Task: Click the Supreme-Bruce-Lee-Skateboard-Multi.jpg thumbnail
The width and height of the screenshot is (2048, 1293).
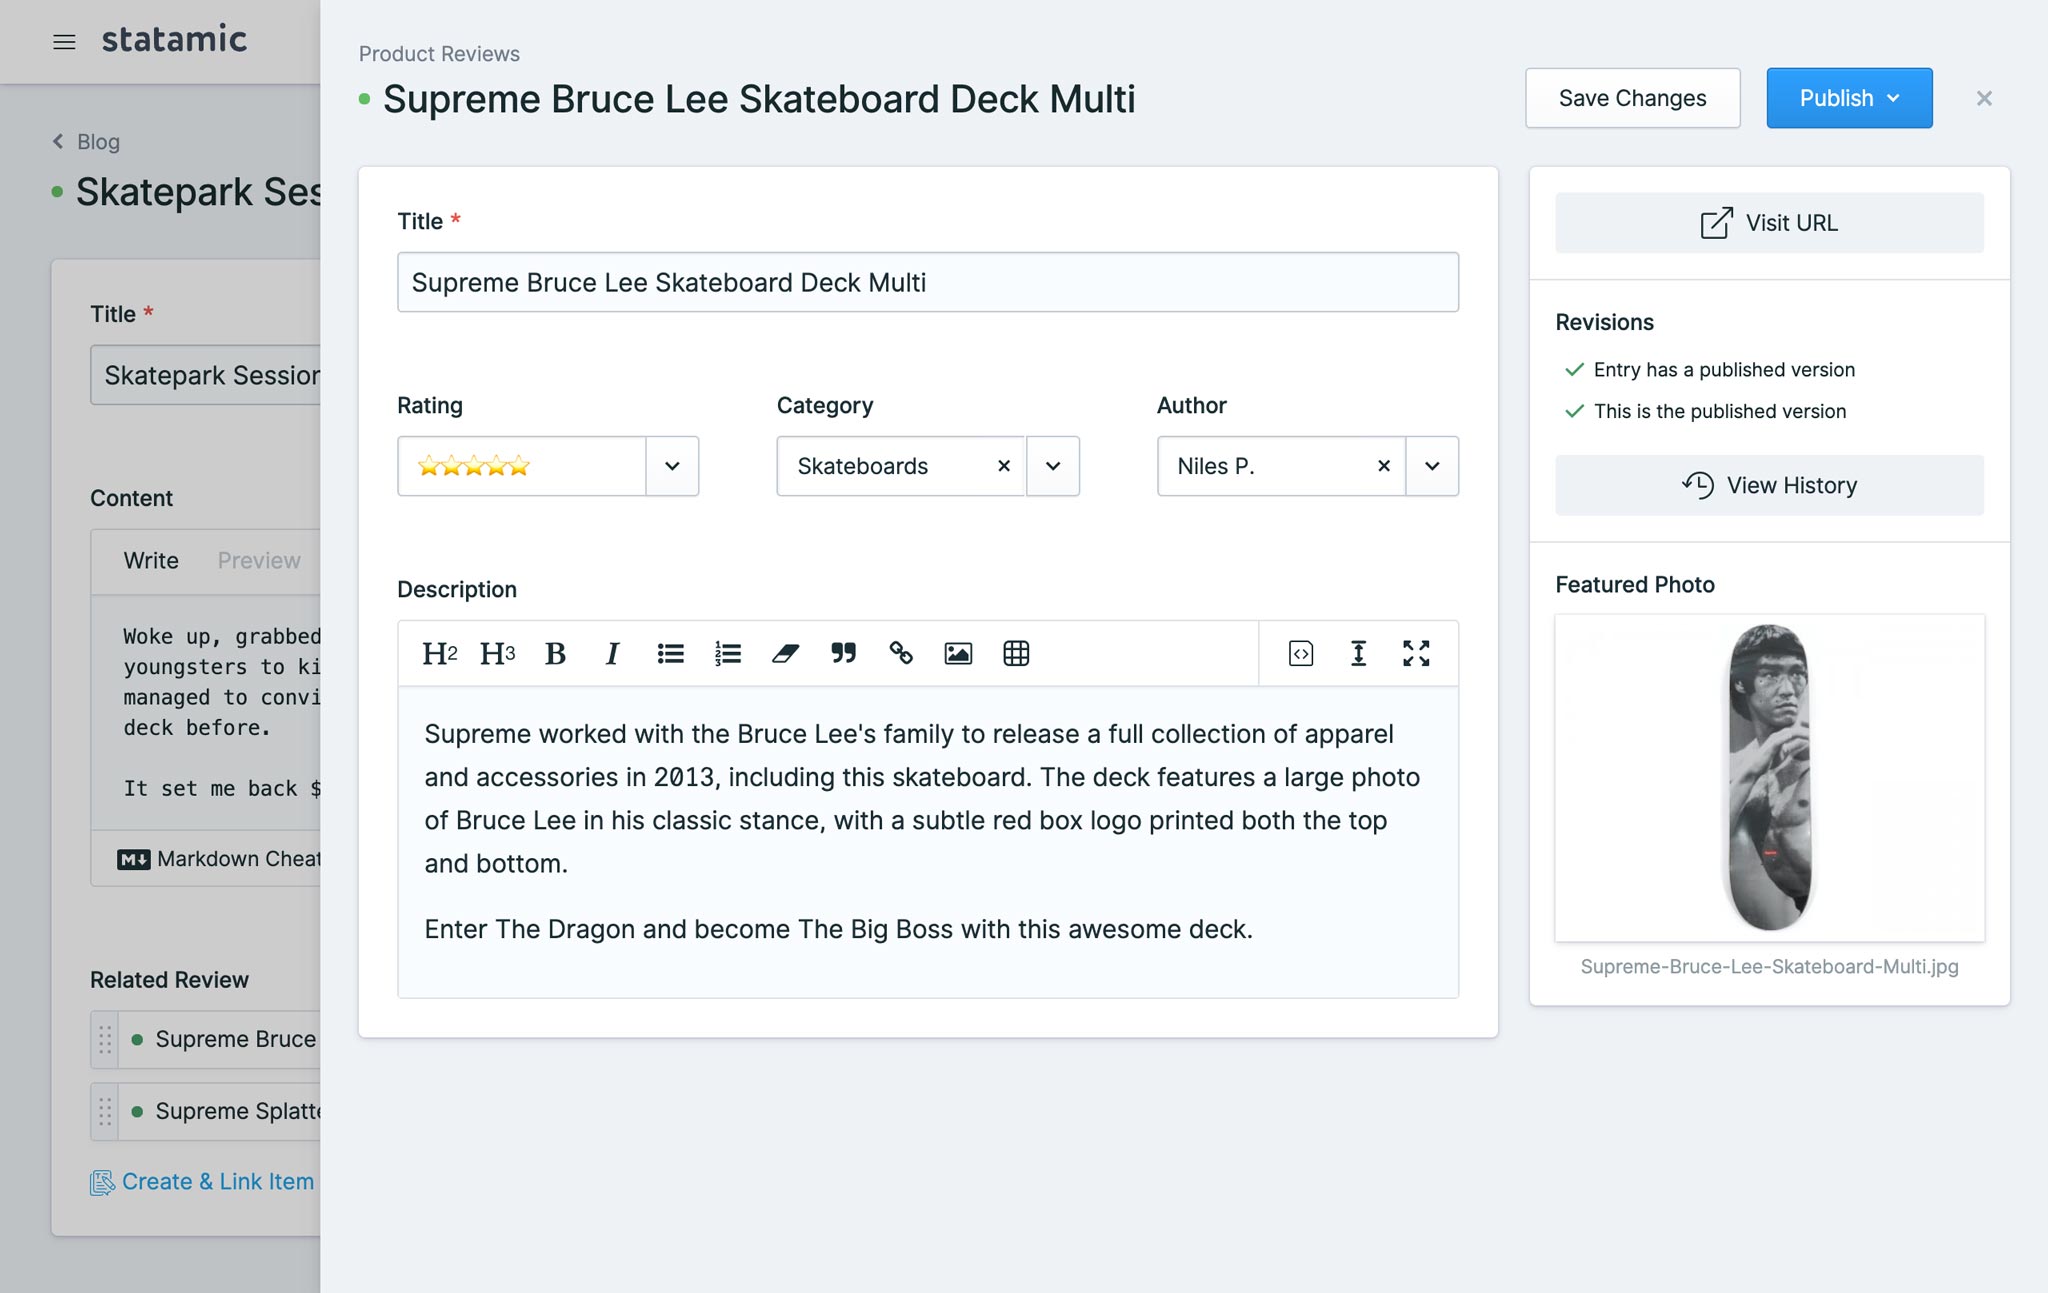Action: tap(1769, 775)
